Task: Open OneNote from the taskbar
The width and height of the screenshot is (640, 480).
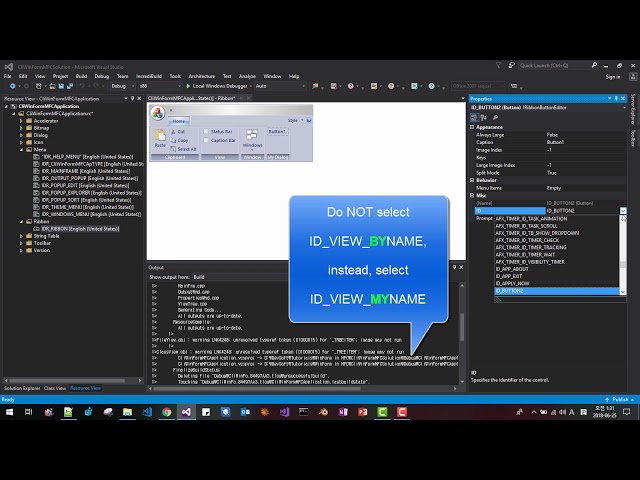Action: 343,412
